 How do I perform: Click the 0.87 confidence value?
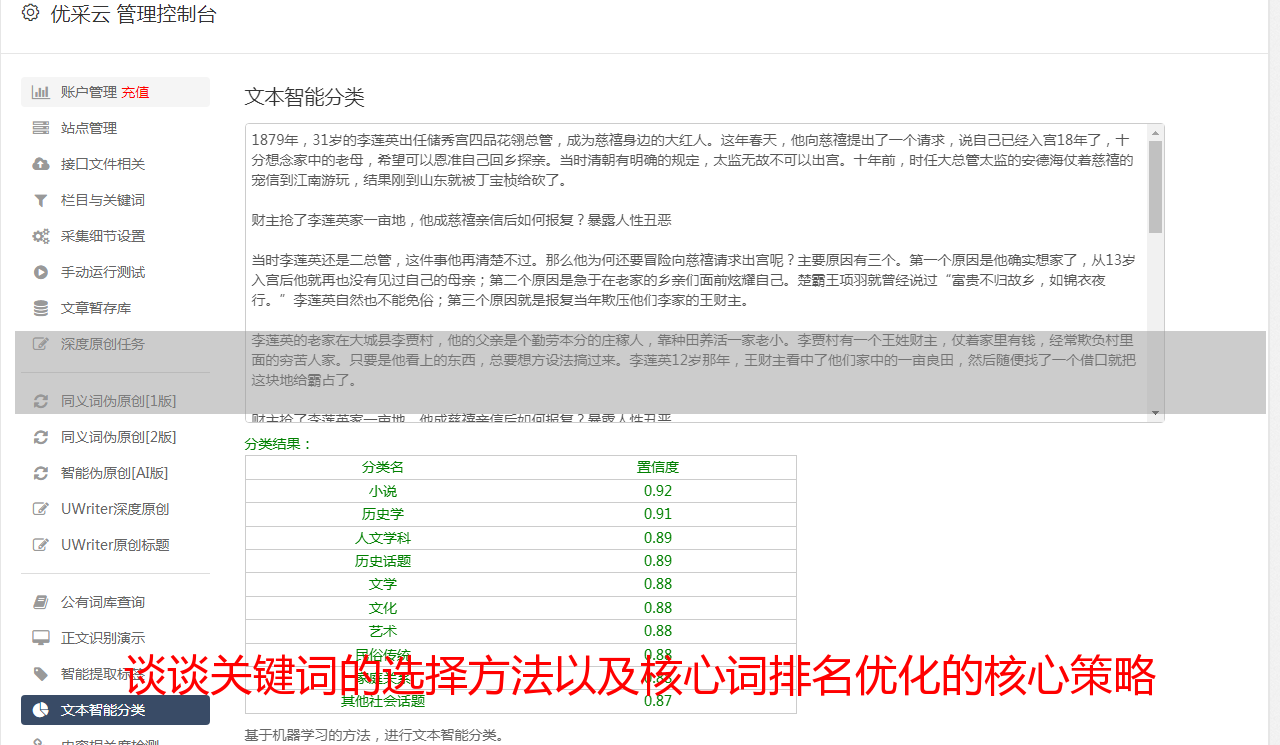pos(658,701)
